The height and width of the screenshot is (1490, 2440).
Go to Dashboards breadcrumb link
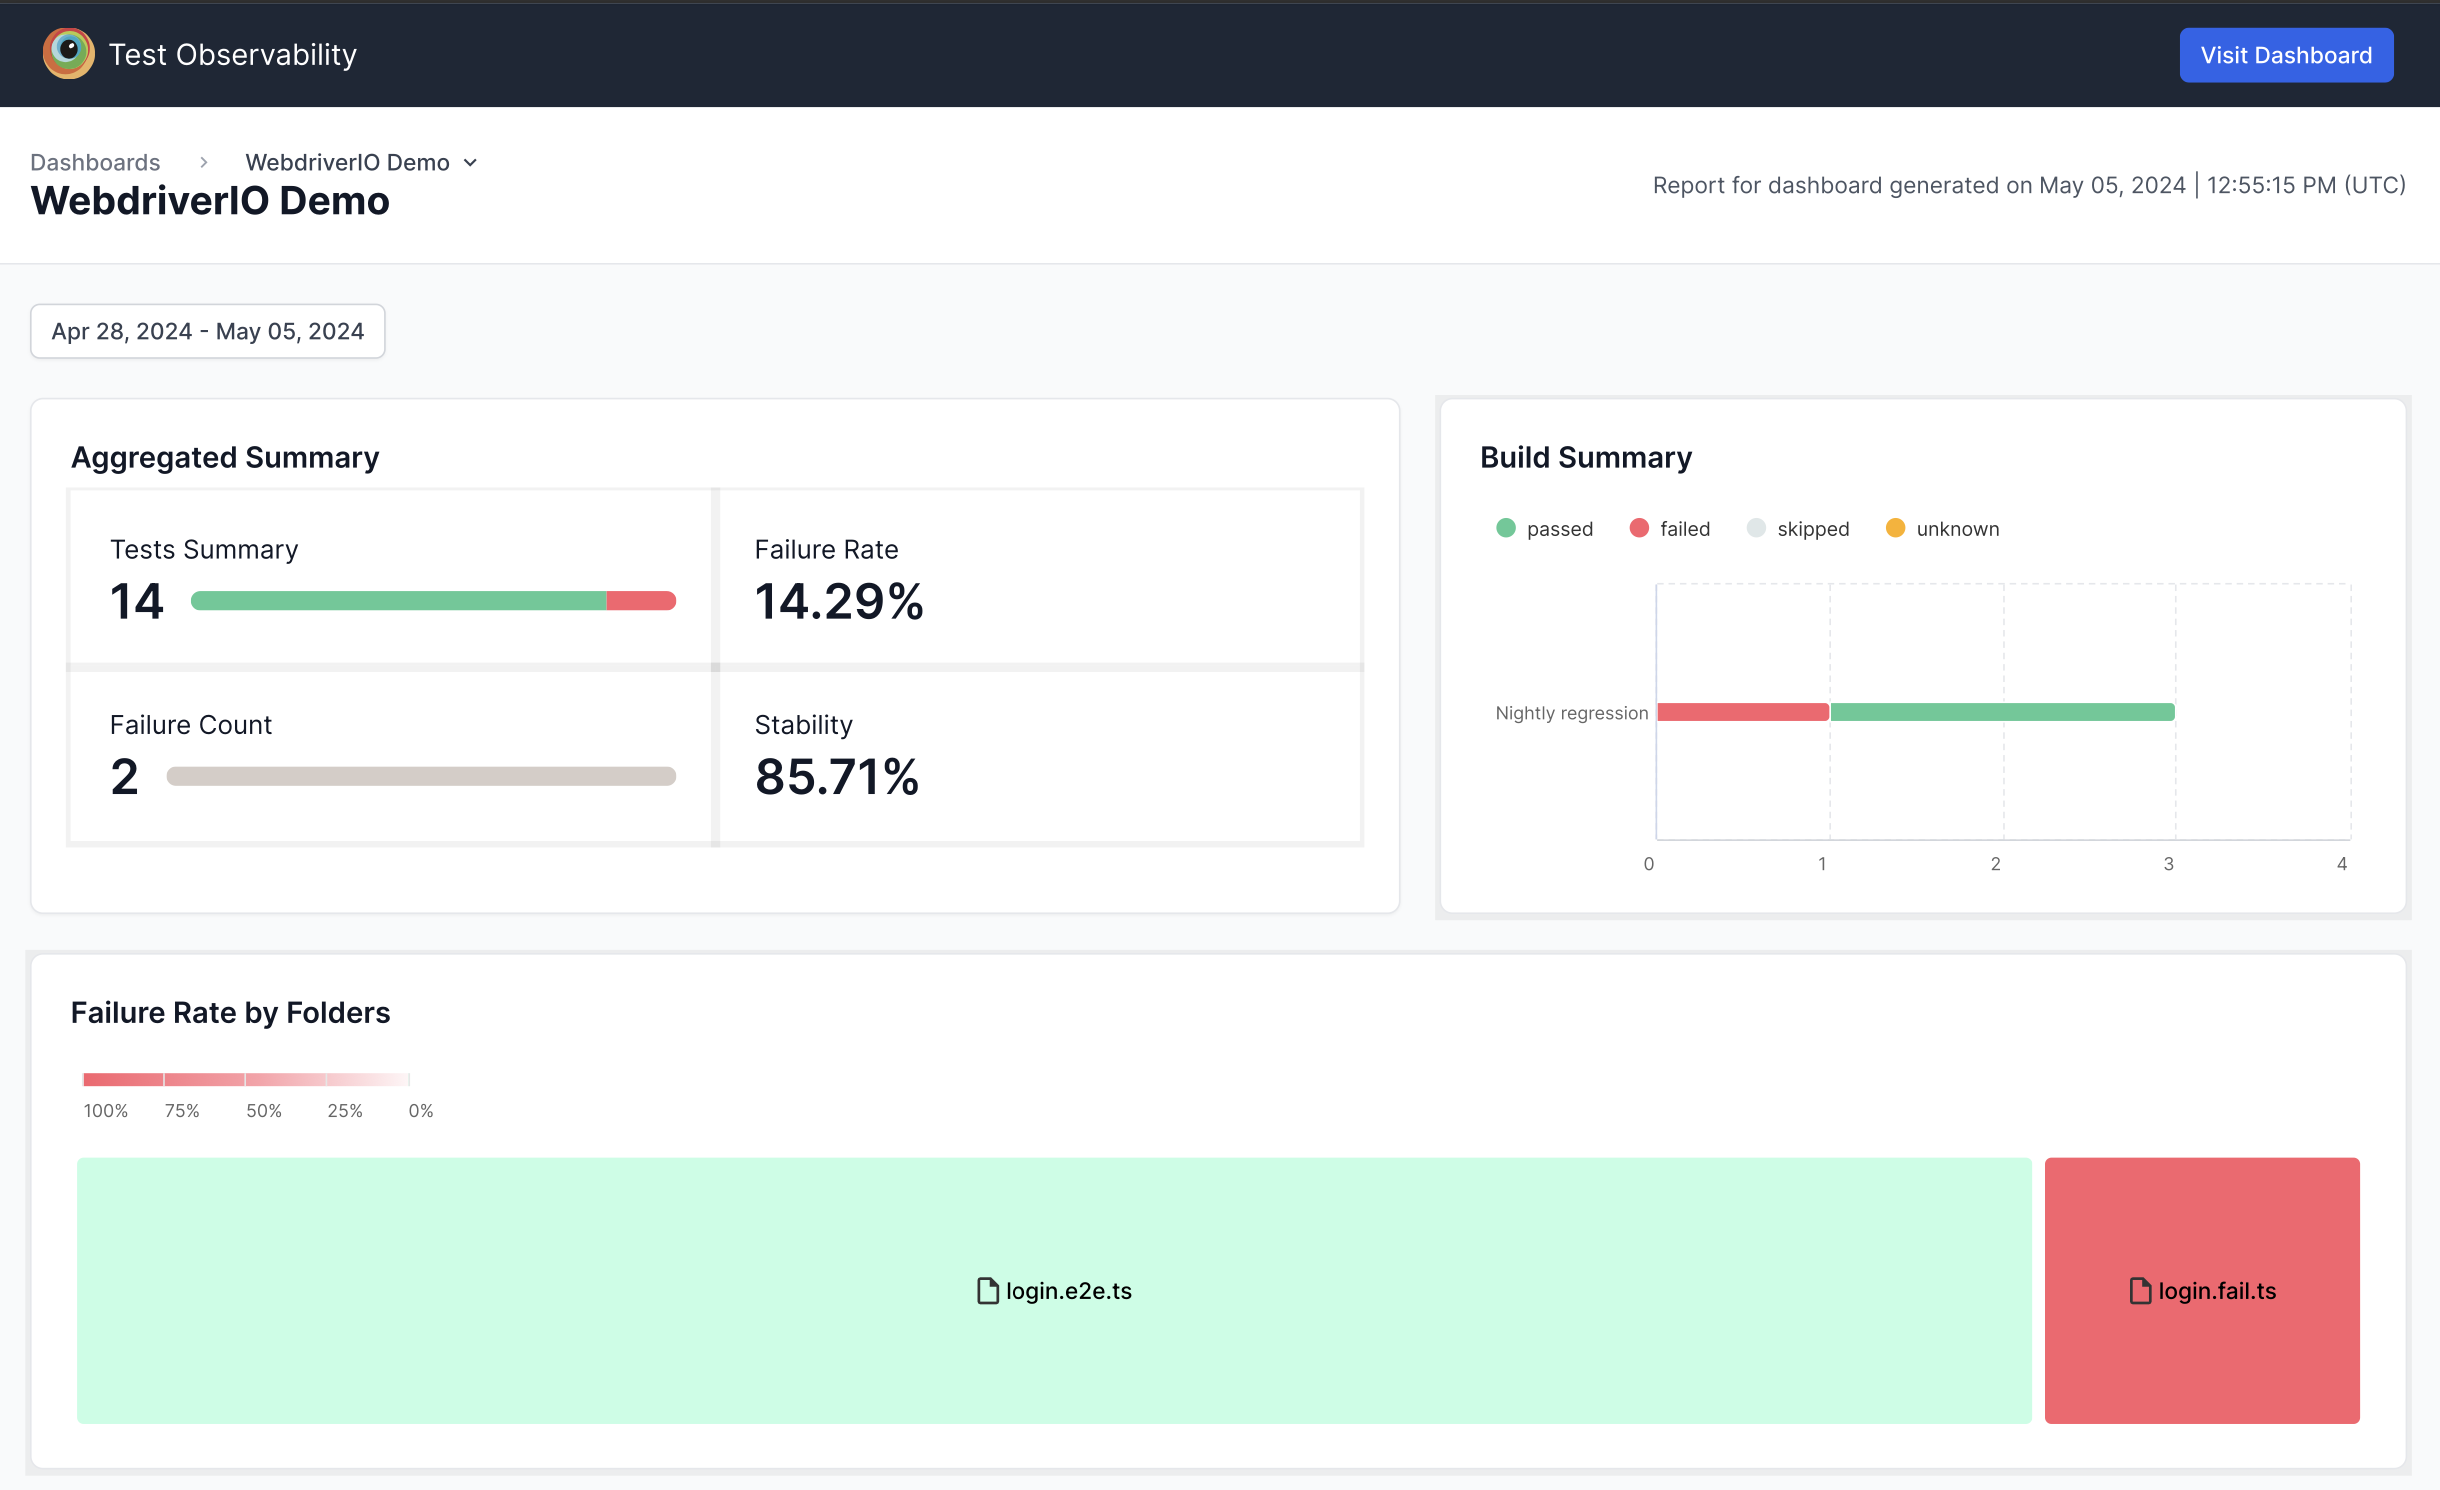(95, 162)
